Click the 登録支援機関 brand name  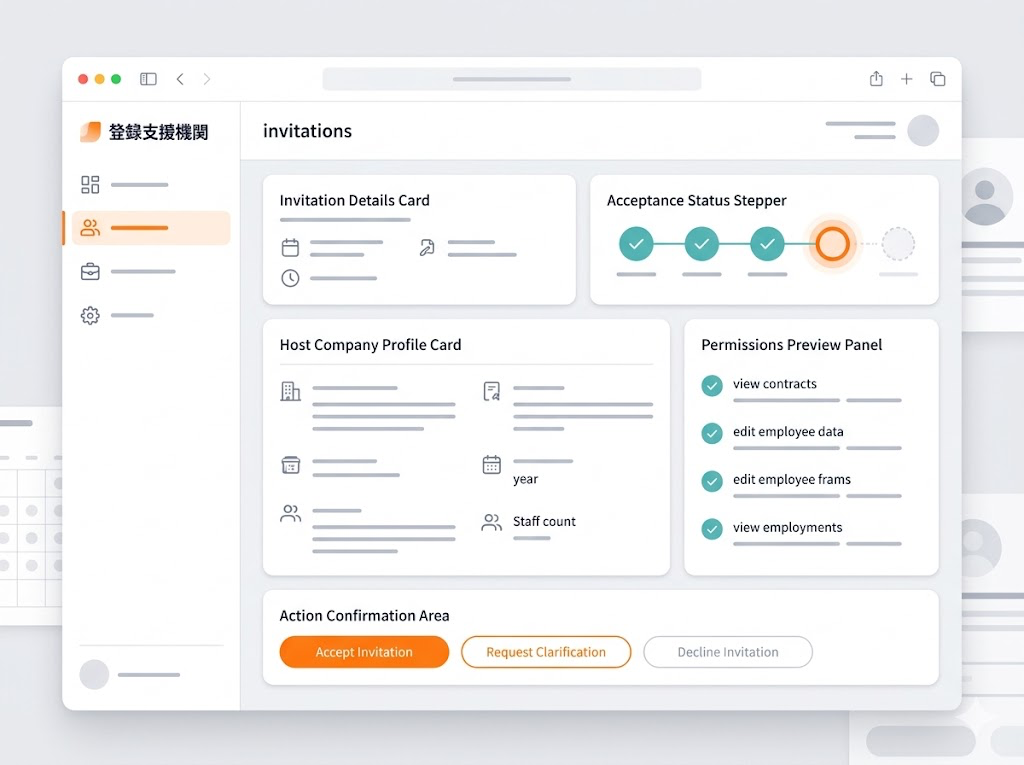[159, 132]
